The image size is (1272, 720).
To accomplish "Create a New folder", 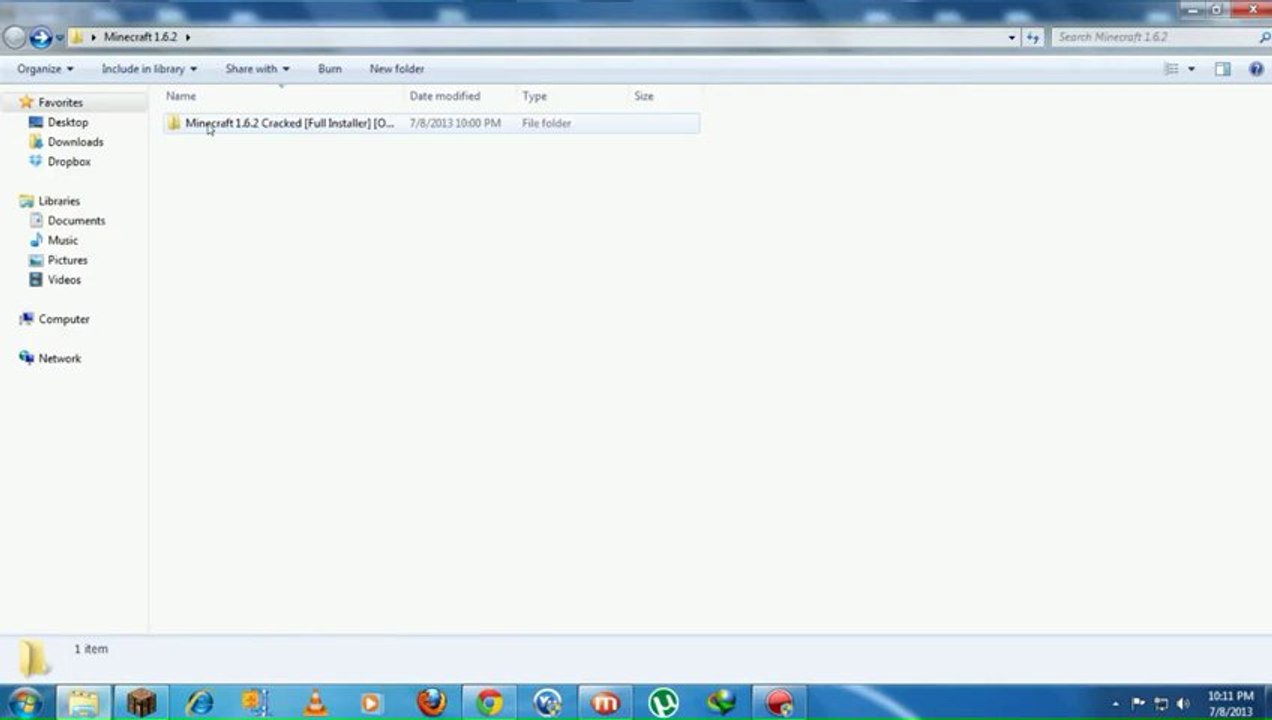I will tap(397, 69).
